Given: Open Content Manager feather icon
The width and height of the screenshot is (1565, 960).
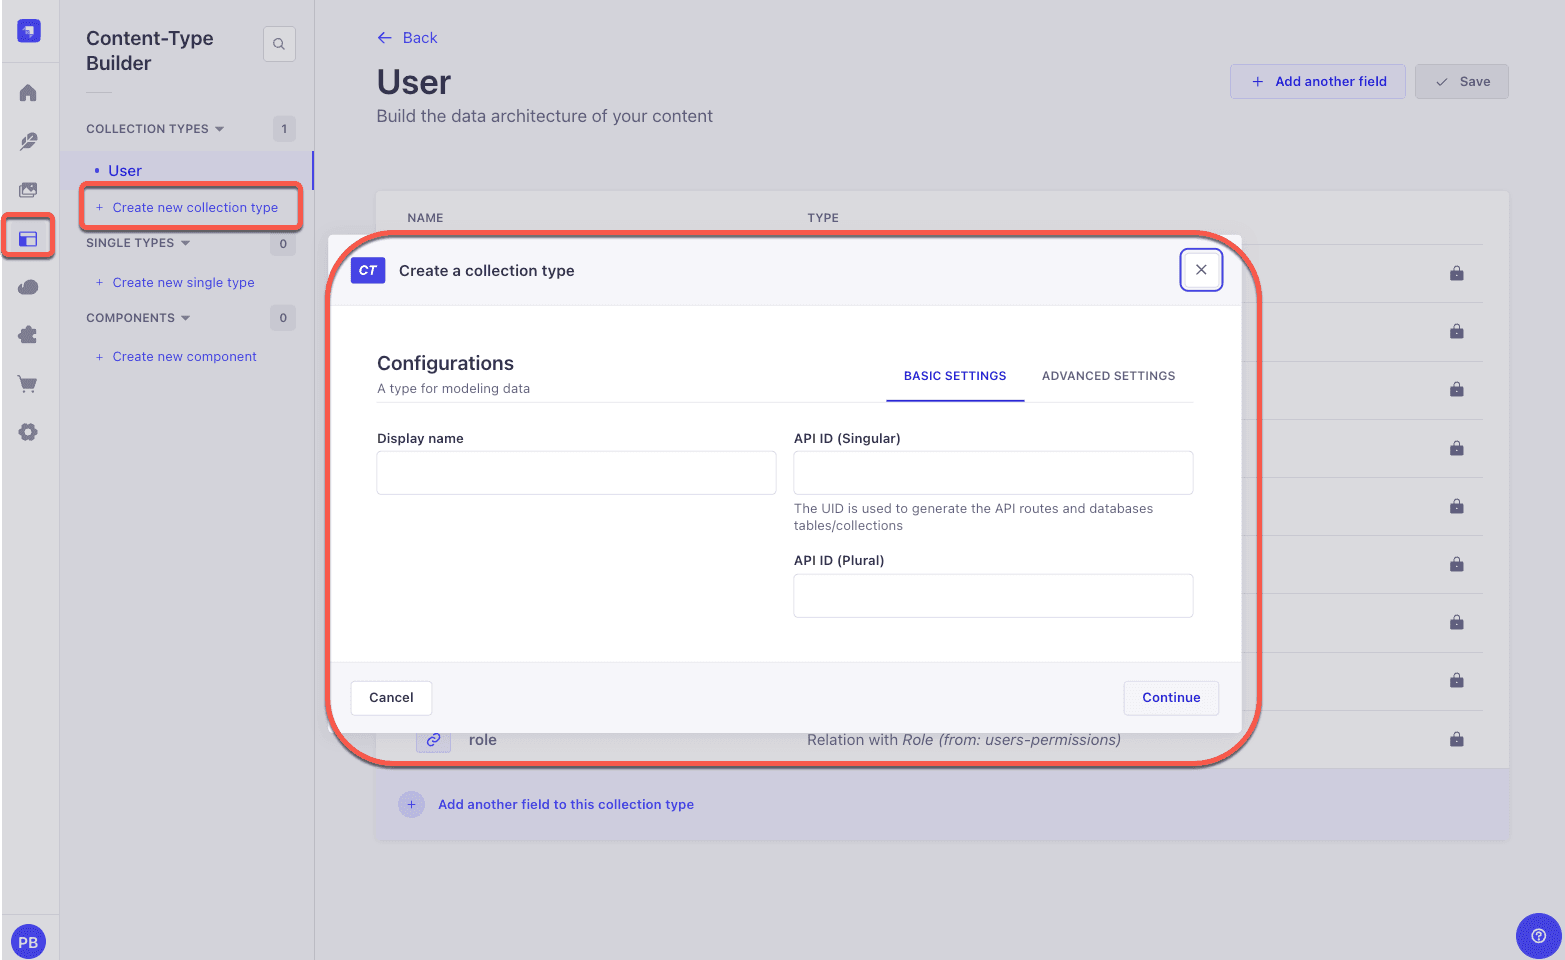Looking at the screenshot, I should [28, 141].
